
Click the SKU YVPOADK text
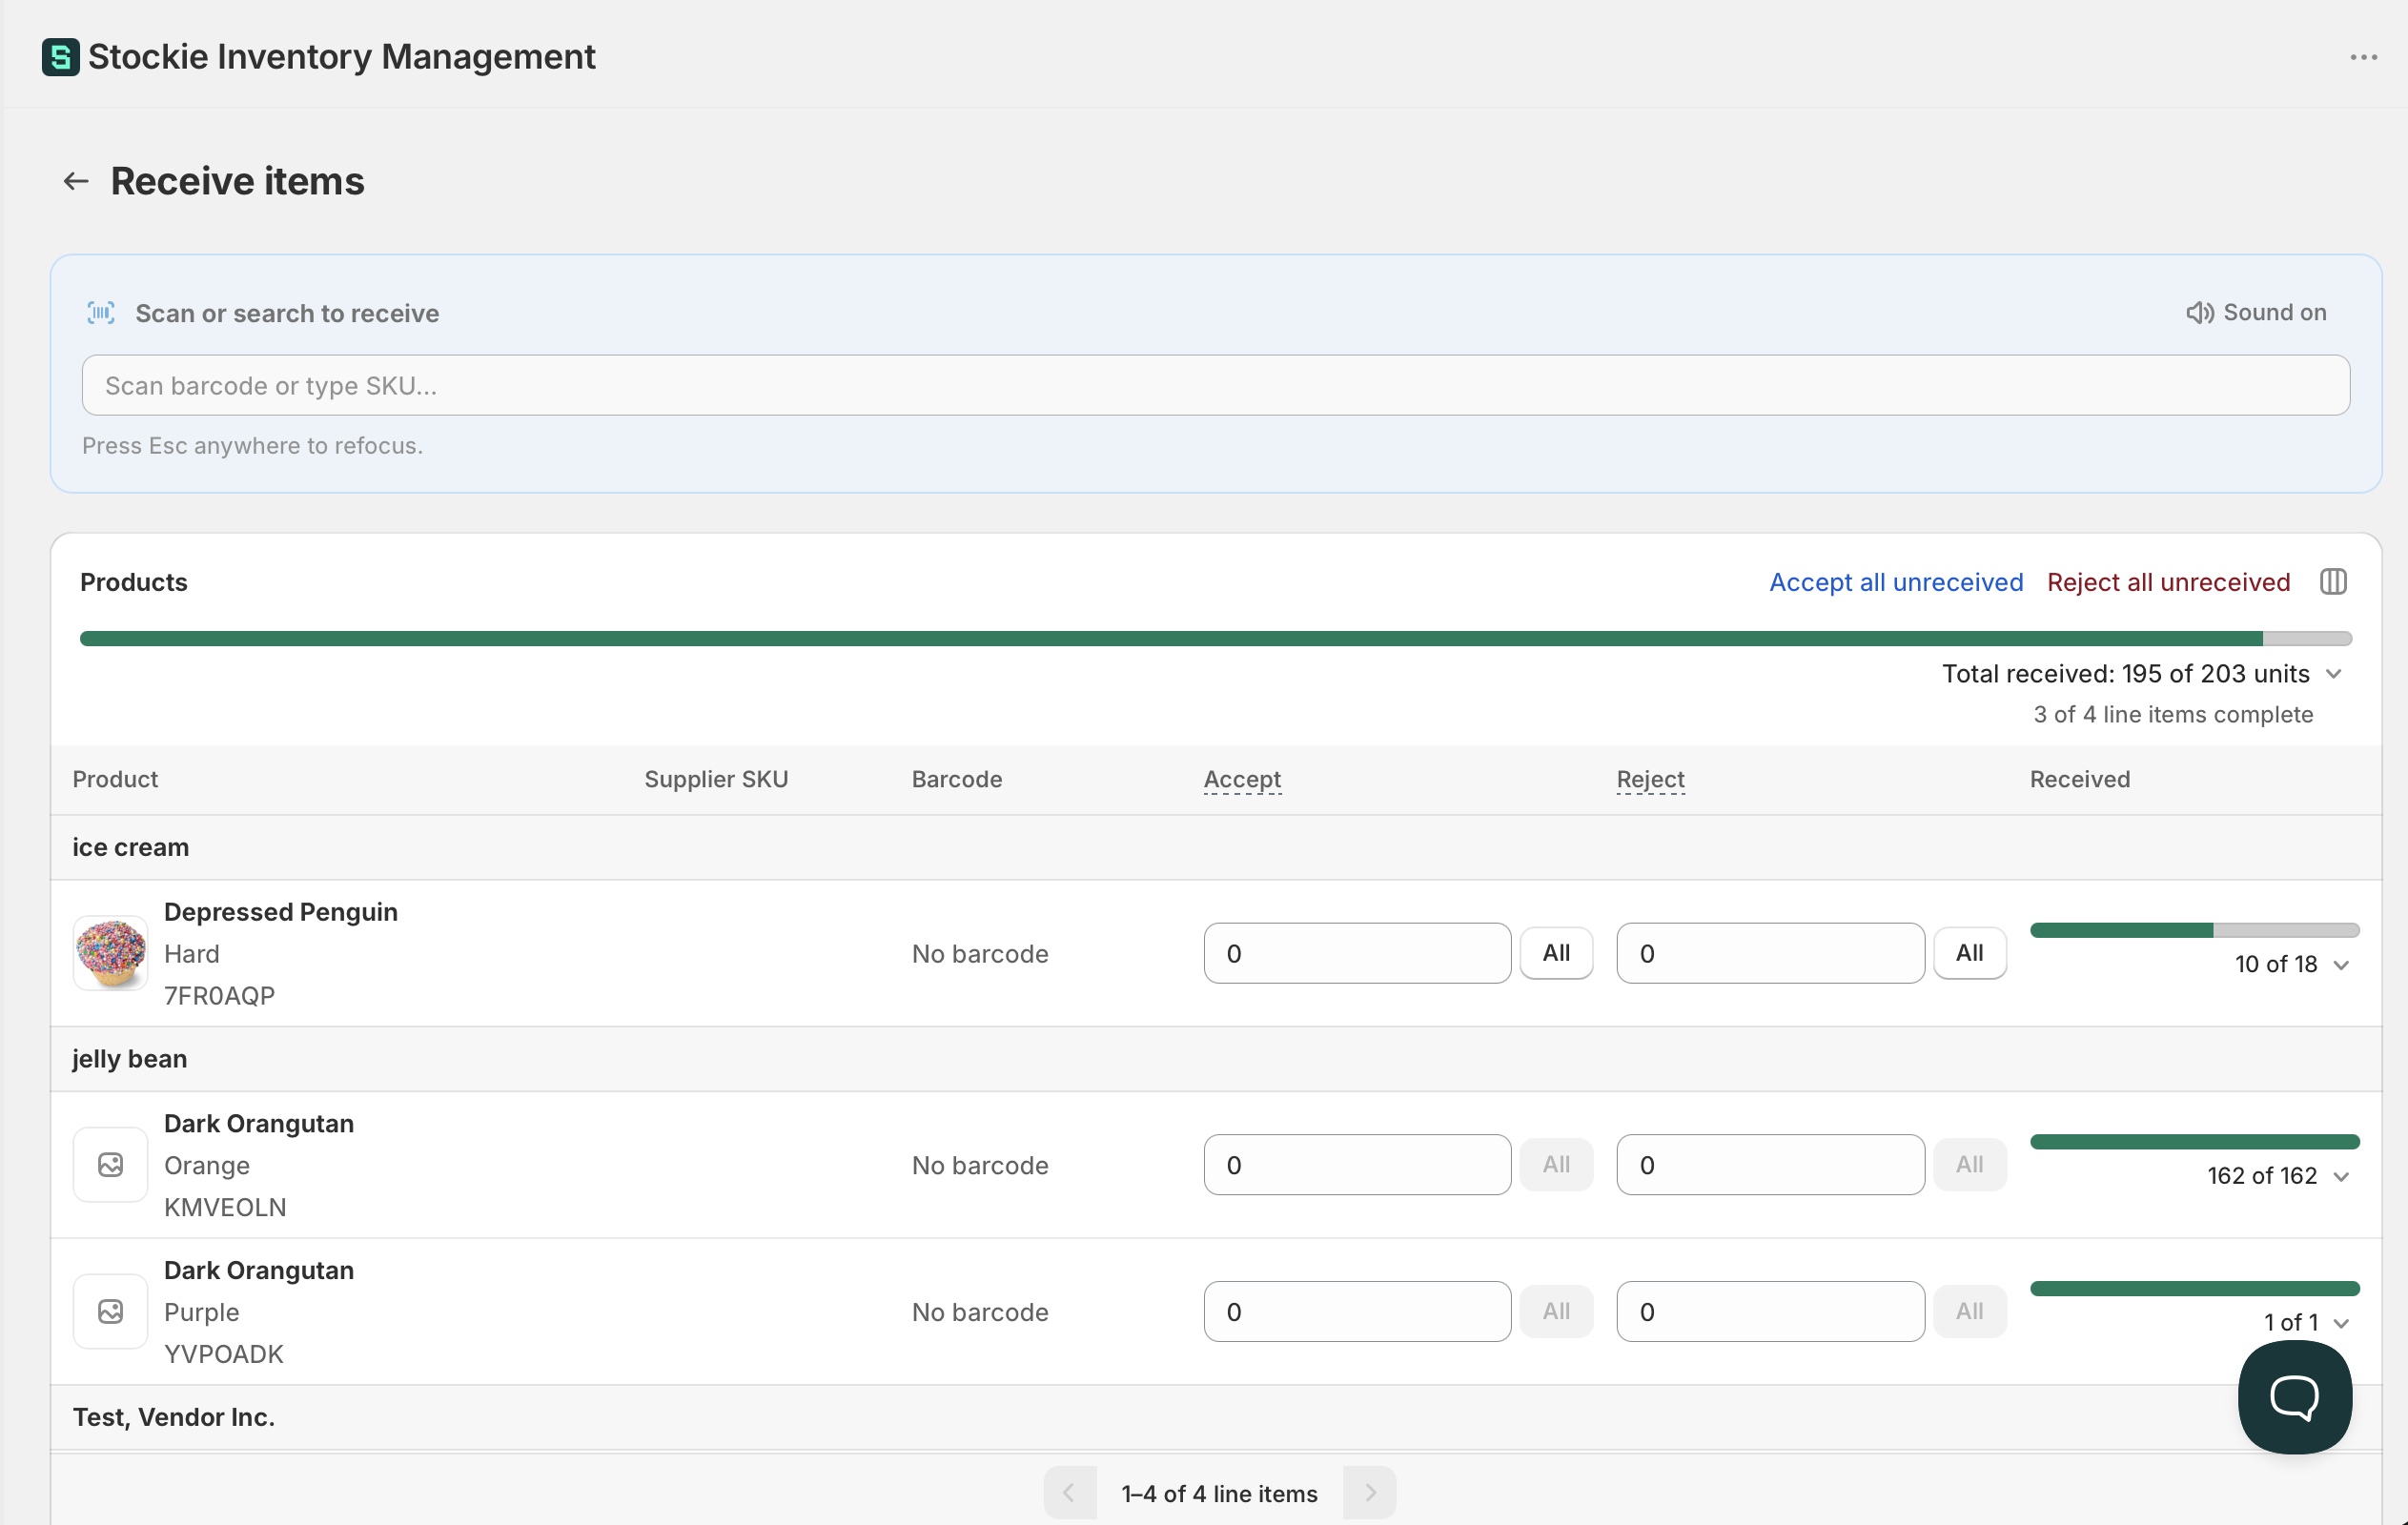(x=224, y=1354)
